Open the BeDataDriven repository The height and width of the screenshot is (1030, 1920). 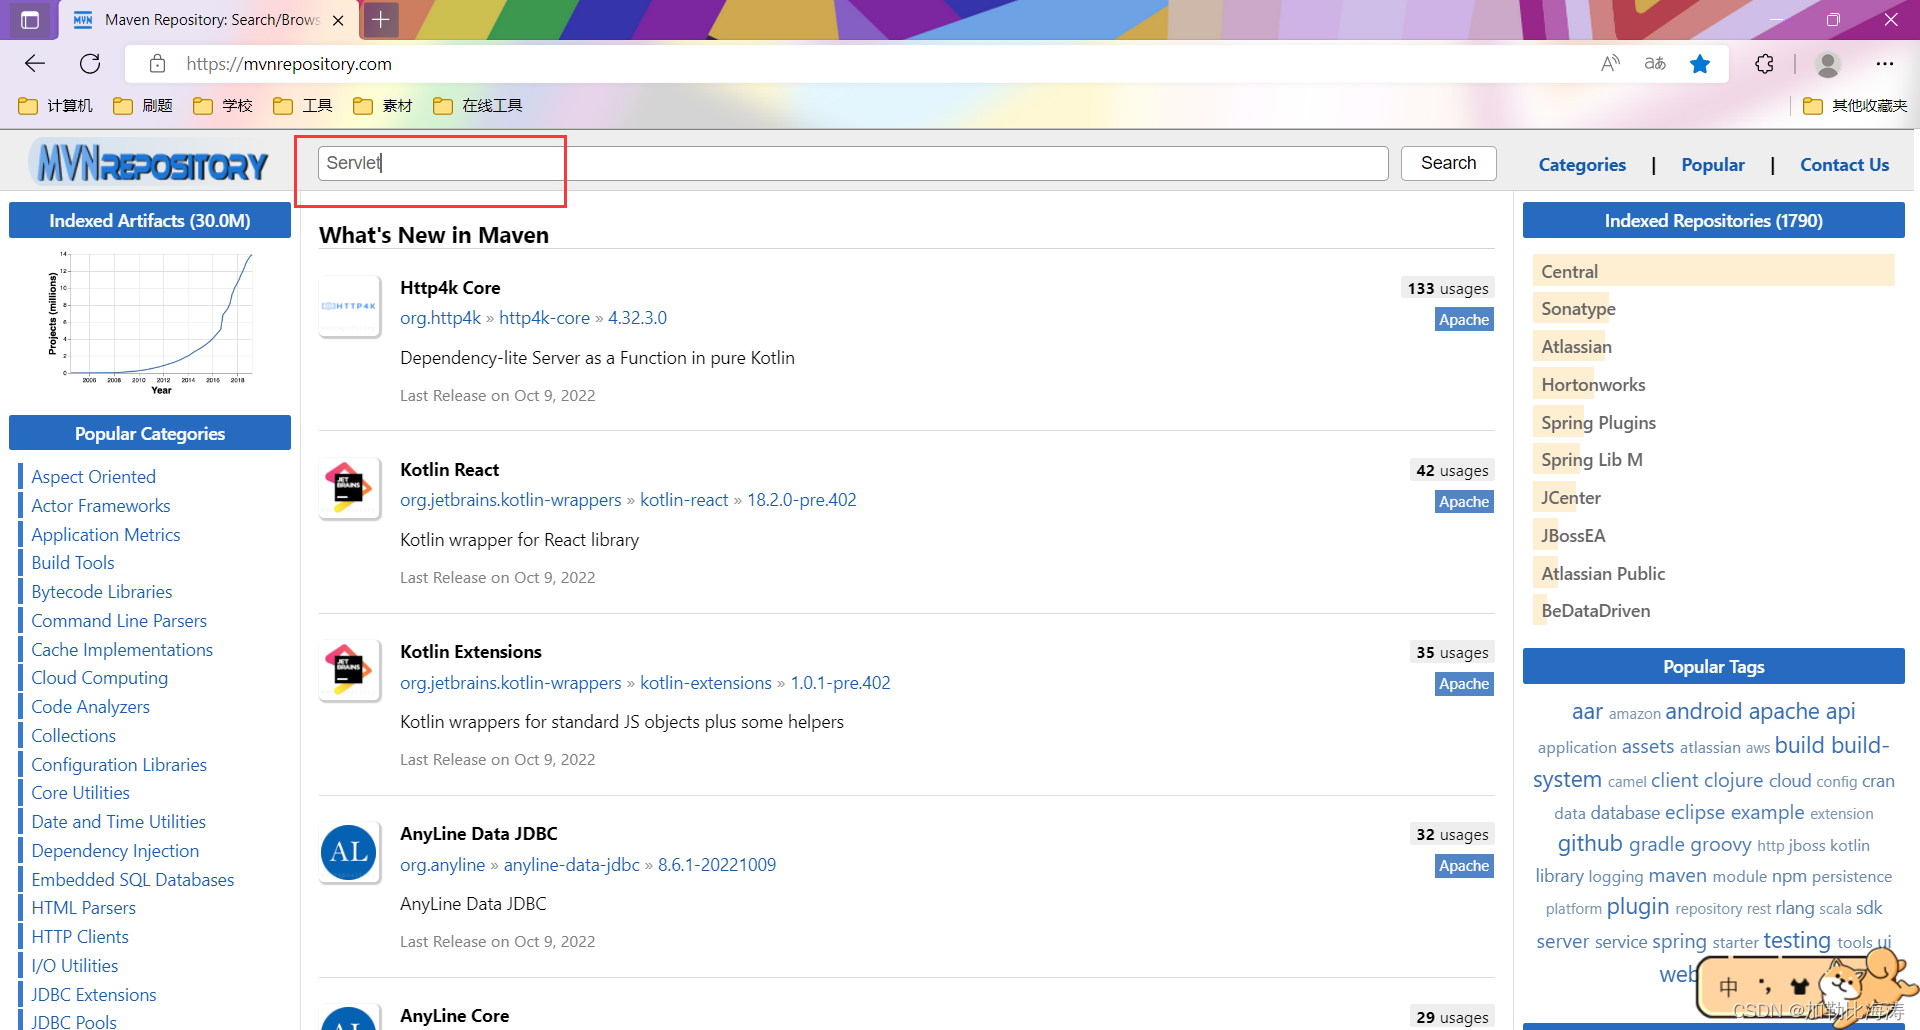pyautogui.click(x=1596, y=611)
